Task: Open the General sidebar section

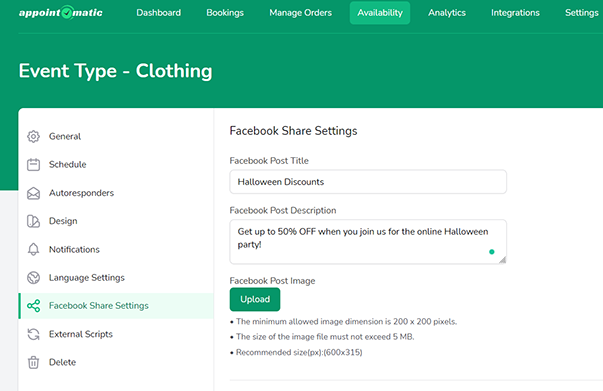Action: pyautogui.click(x=116, y=136)
